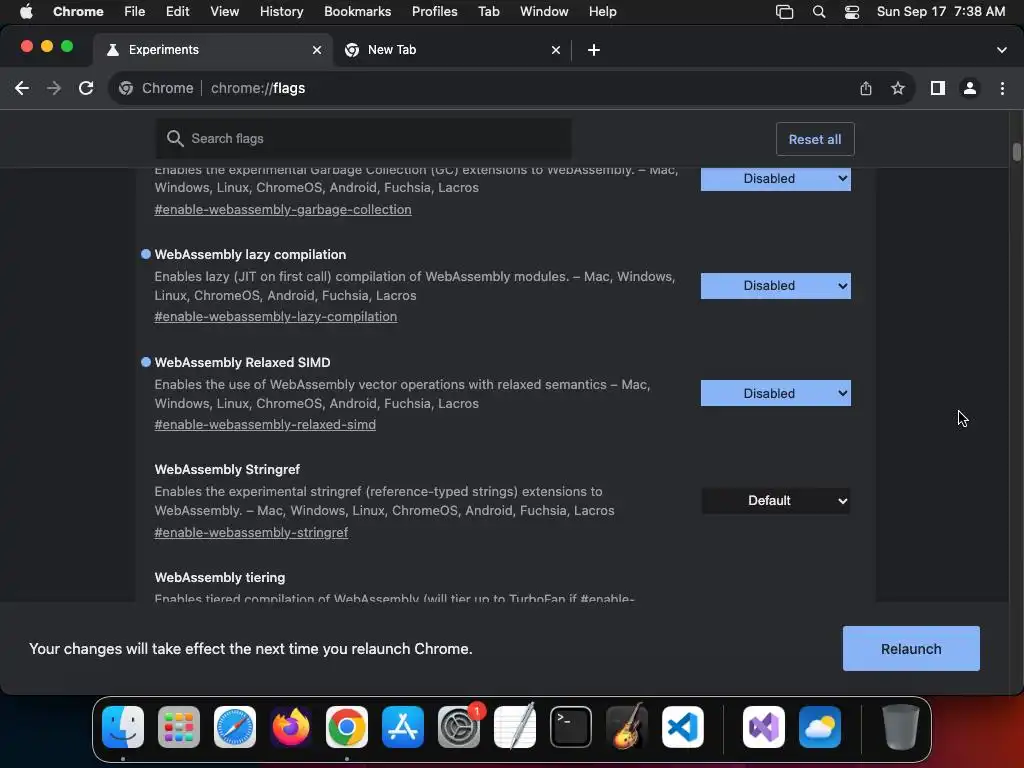Click the Stage Manager menu bar icon

point(784,12)
